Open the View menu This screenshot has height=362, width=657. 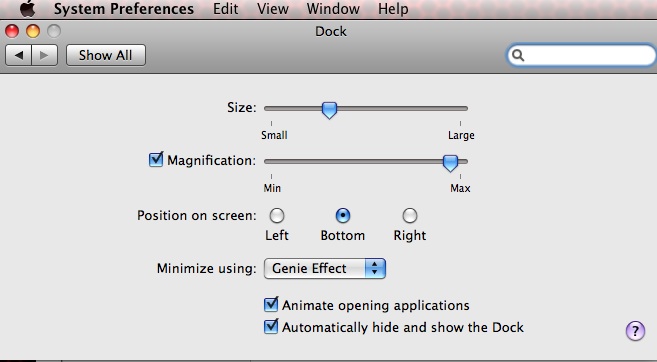click(x=273, y=9)
